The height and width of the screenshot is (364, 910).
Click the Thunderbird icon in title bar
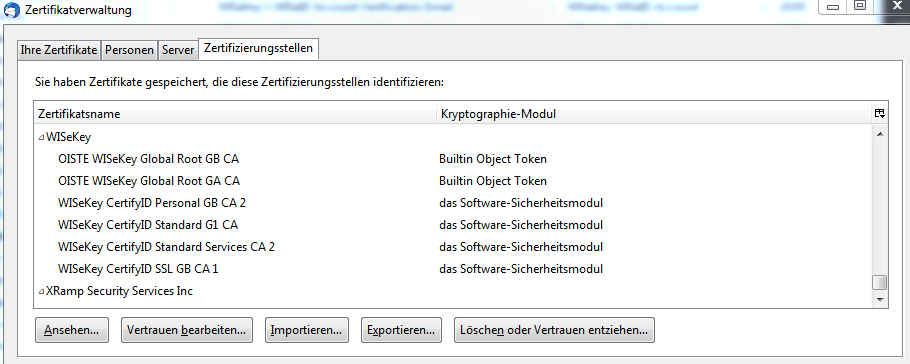(x=10, y=10)
